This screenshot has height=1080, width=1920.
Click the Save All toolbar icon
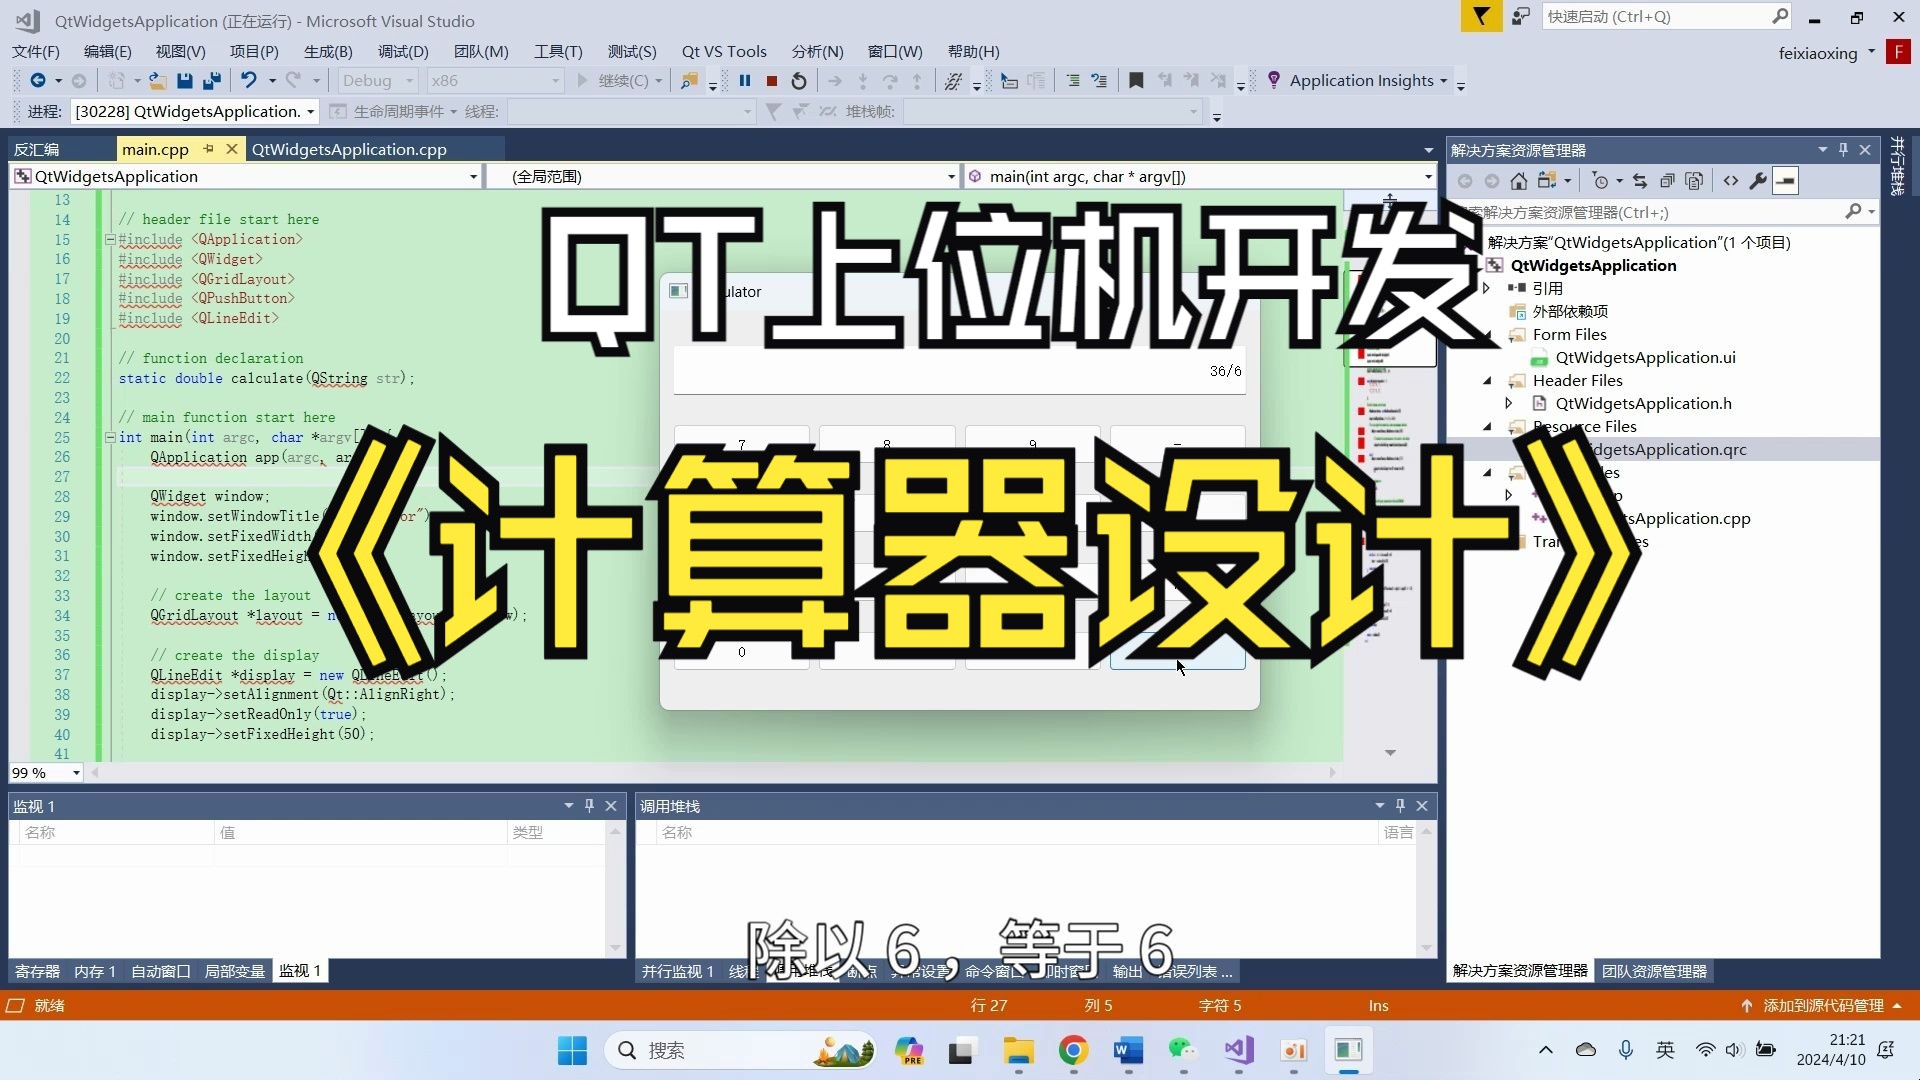(211, 81)
